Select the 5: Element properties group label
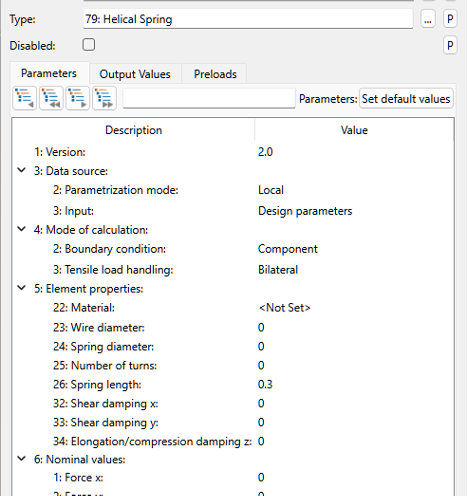468x496 pixels. (x=89, y=289)
